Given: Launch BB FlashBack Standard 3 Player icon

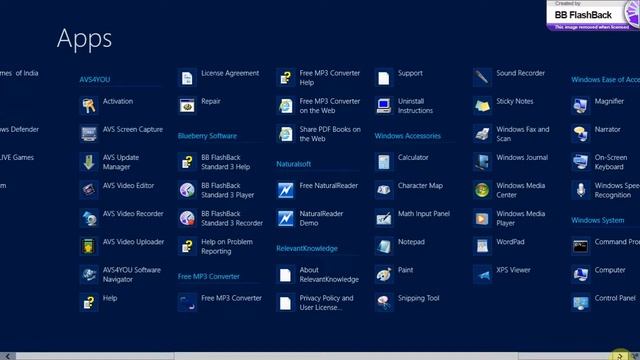Looking at the screenshot, I should pos(187,190).
